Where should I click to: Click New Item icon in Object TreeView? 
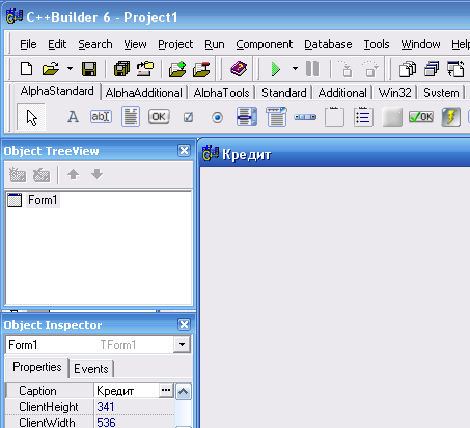click(x=17, y=174)
